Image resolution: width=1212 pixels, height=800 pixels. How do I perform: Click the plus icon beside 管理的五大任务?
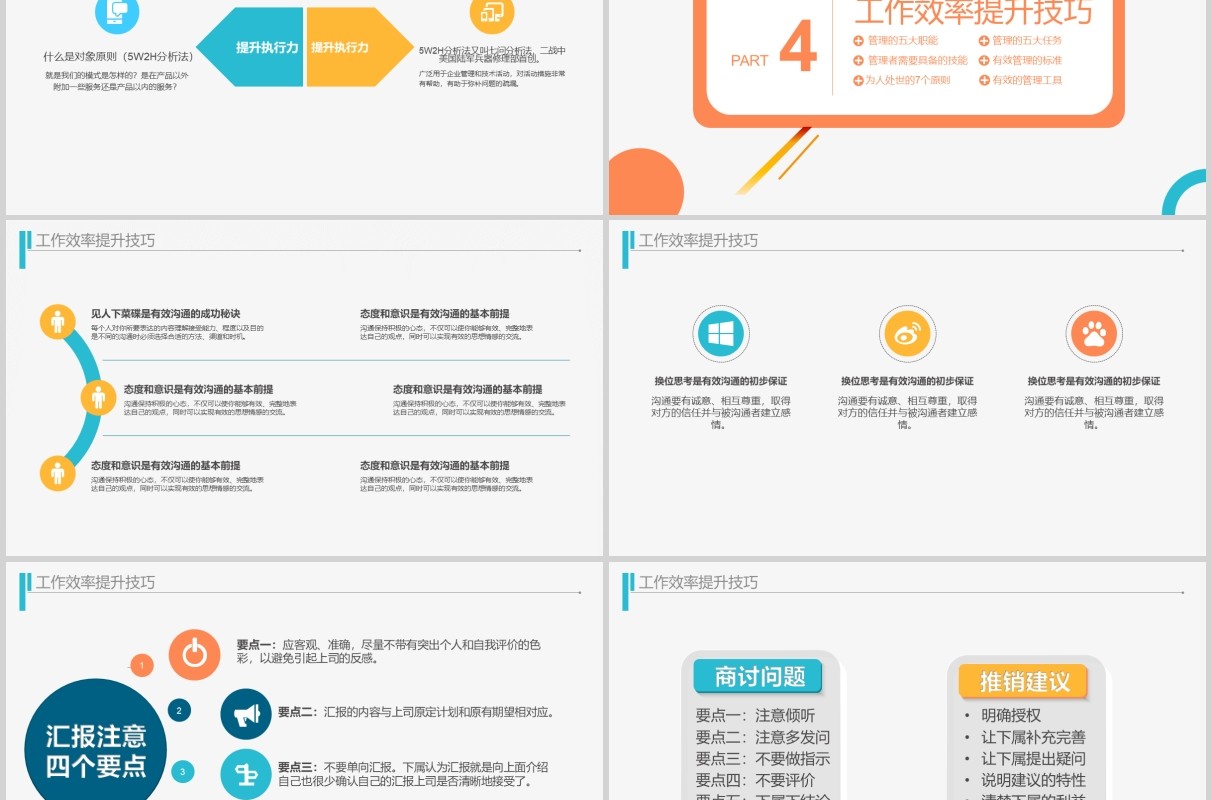pos(983,41)
